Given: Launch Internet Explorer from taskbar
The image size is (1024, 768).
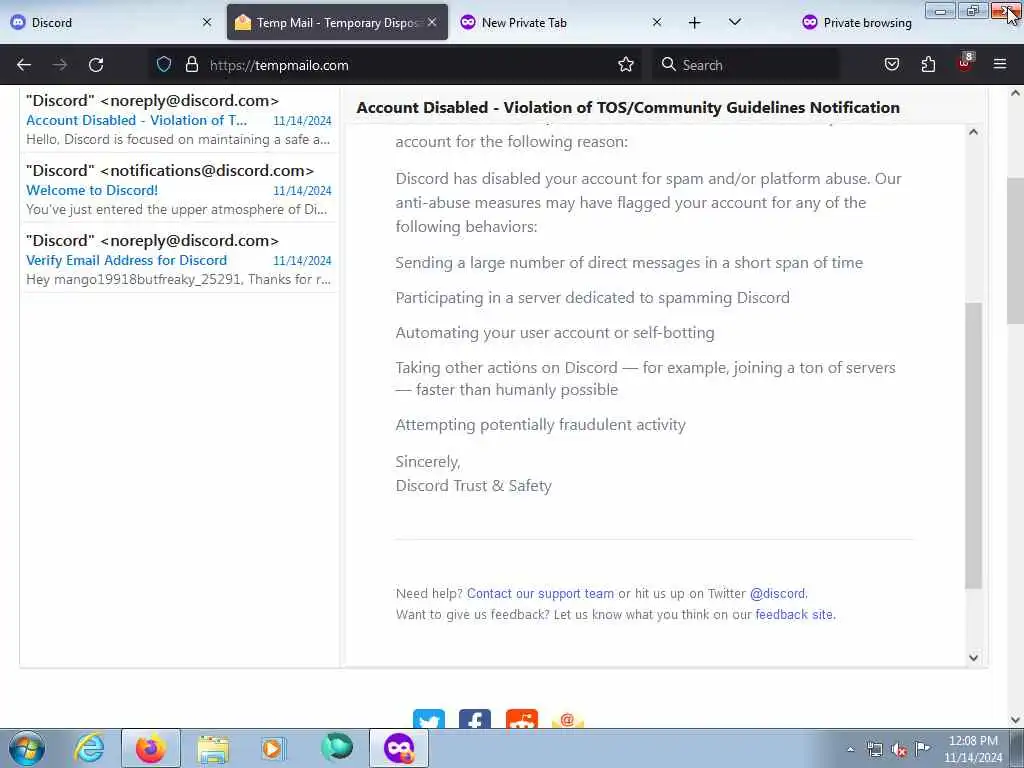Looking at the screenshot, I should pos(89,748).
